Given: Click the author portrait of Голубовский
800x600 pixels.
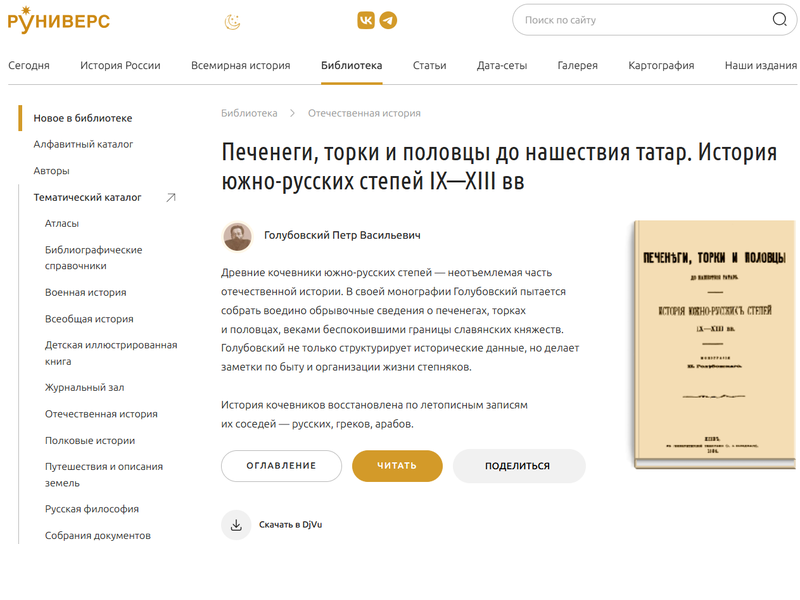Looking at the screenshot, I should [238, 237].
